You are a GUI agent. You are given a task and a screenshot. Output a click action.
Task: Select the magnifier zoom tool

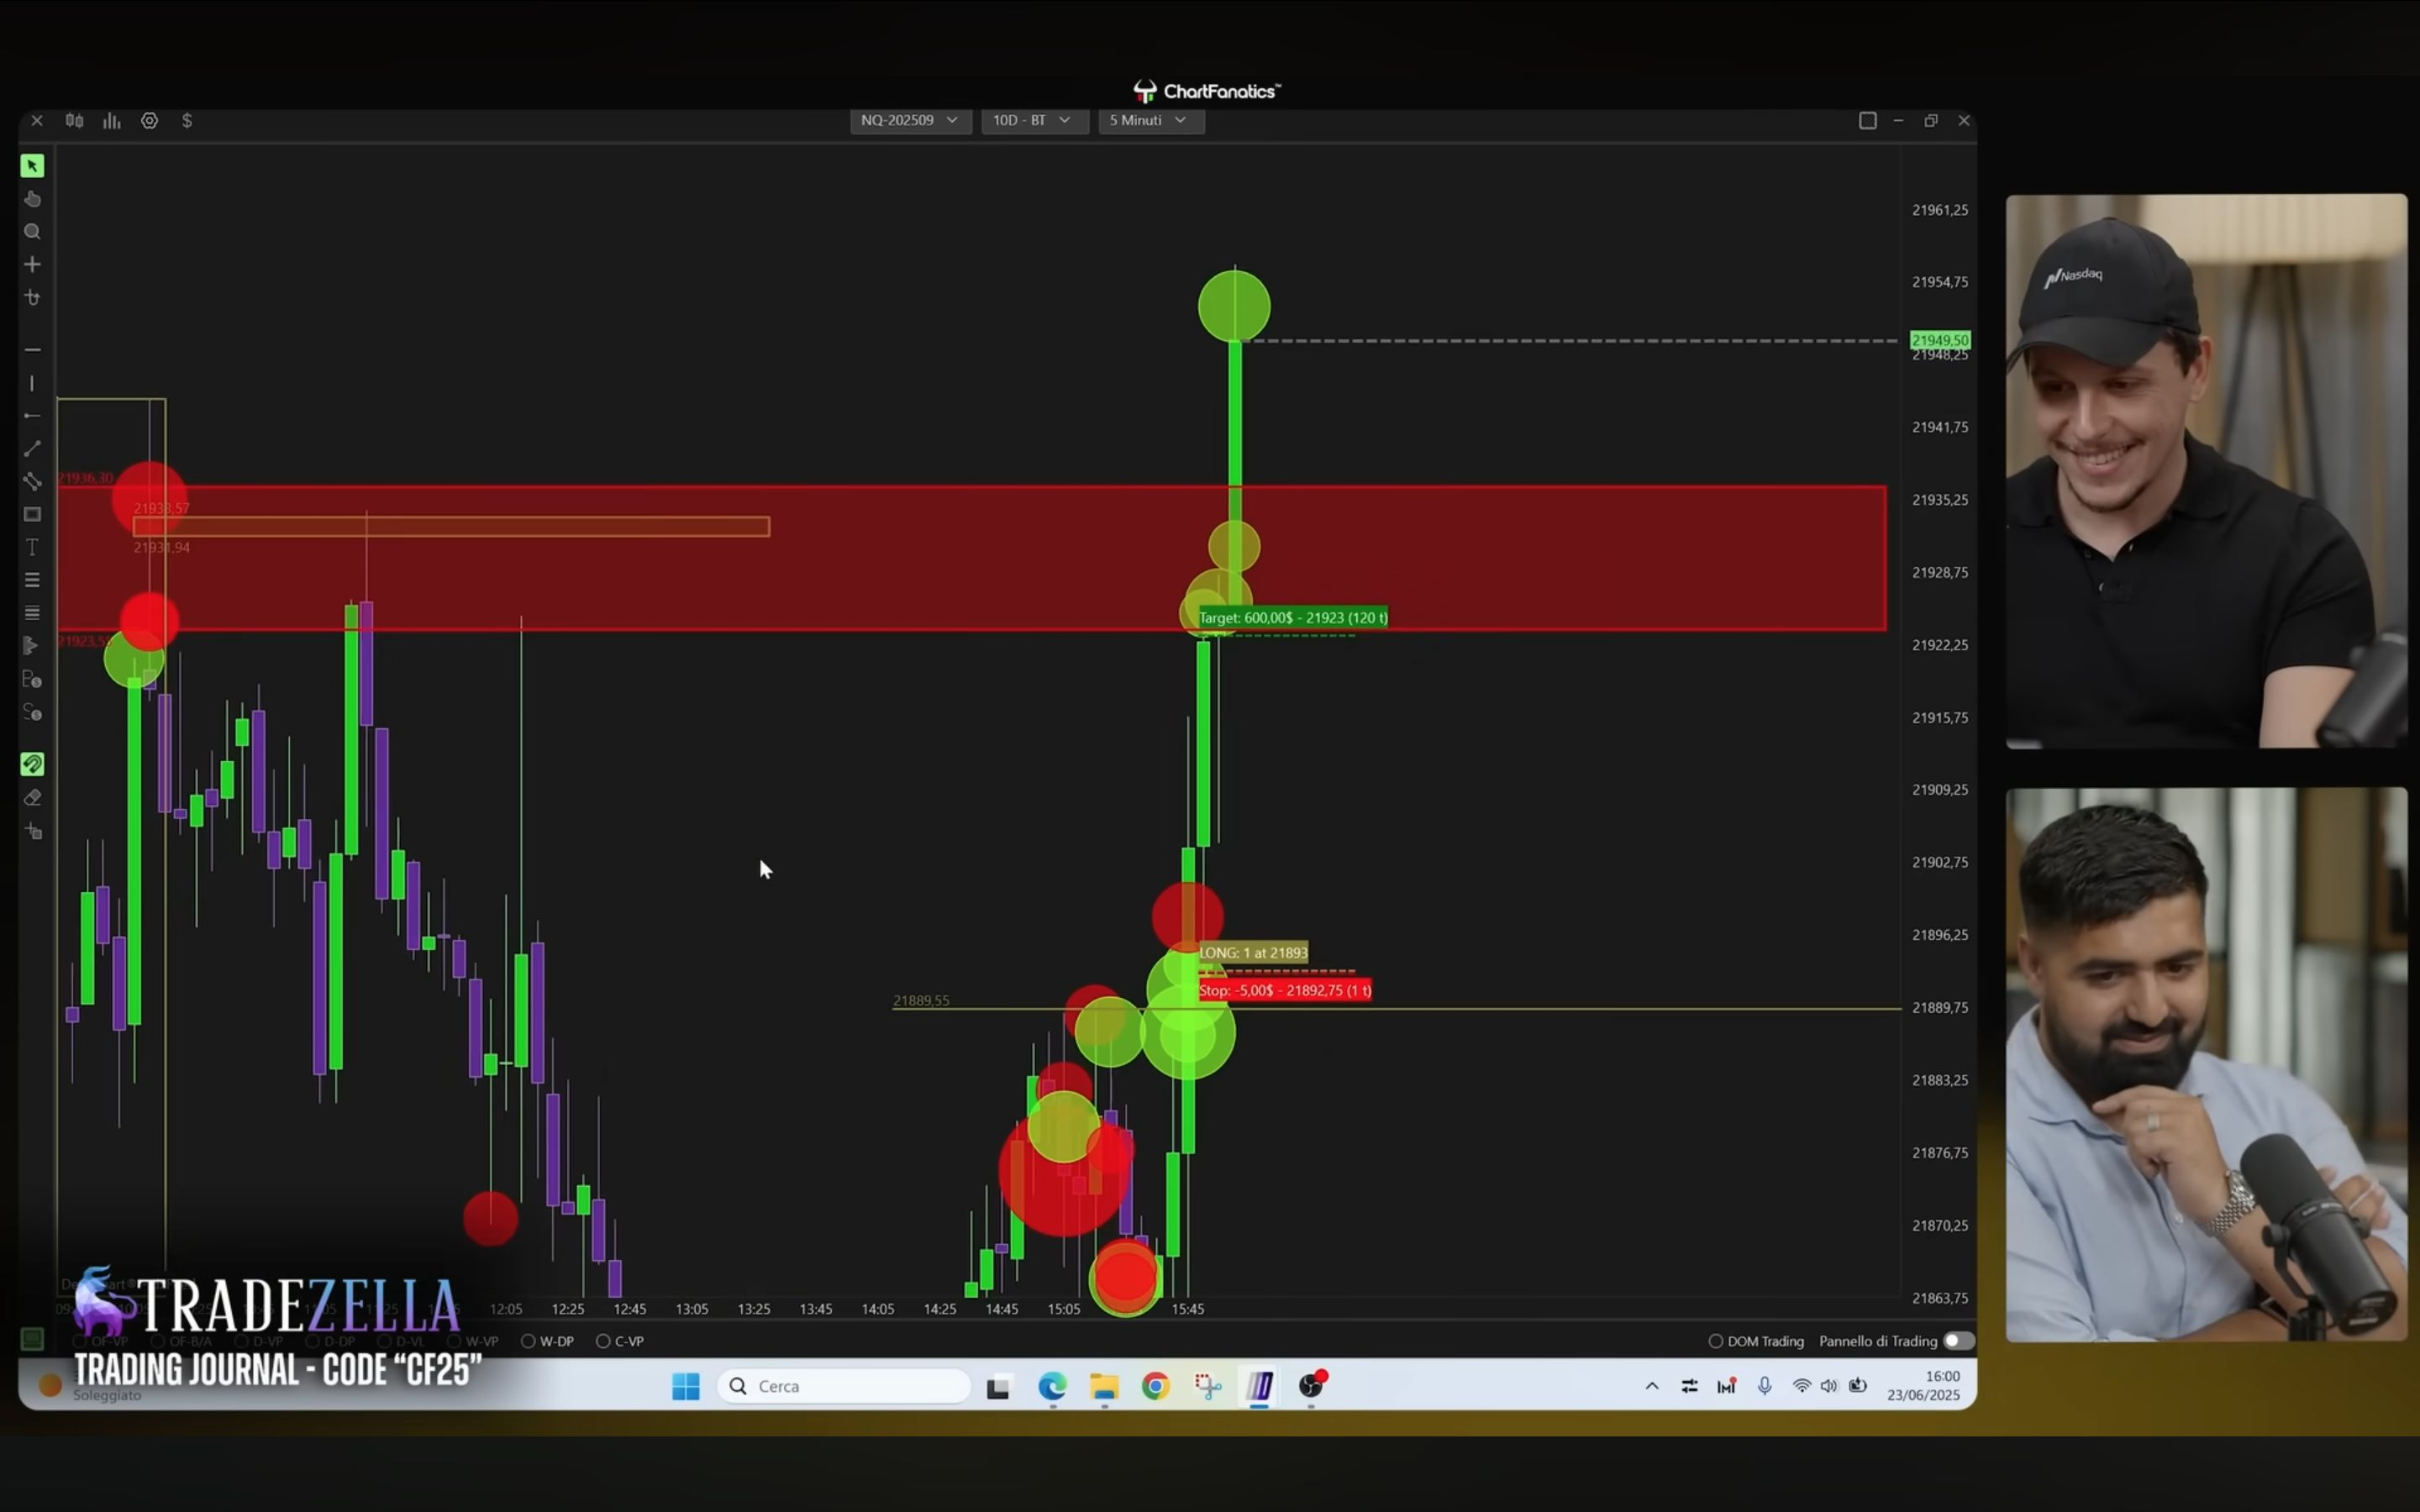tap(32, 232)
